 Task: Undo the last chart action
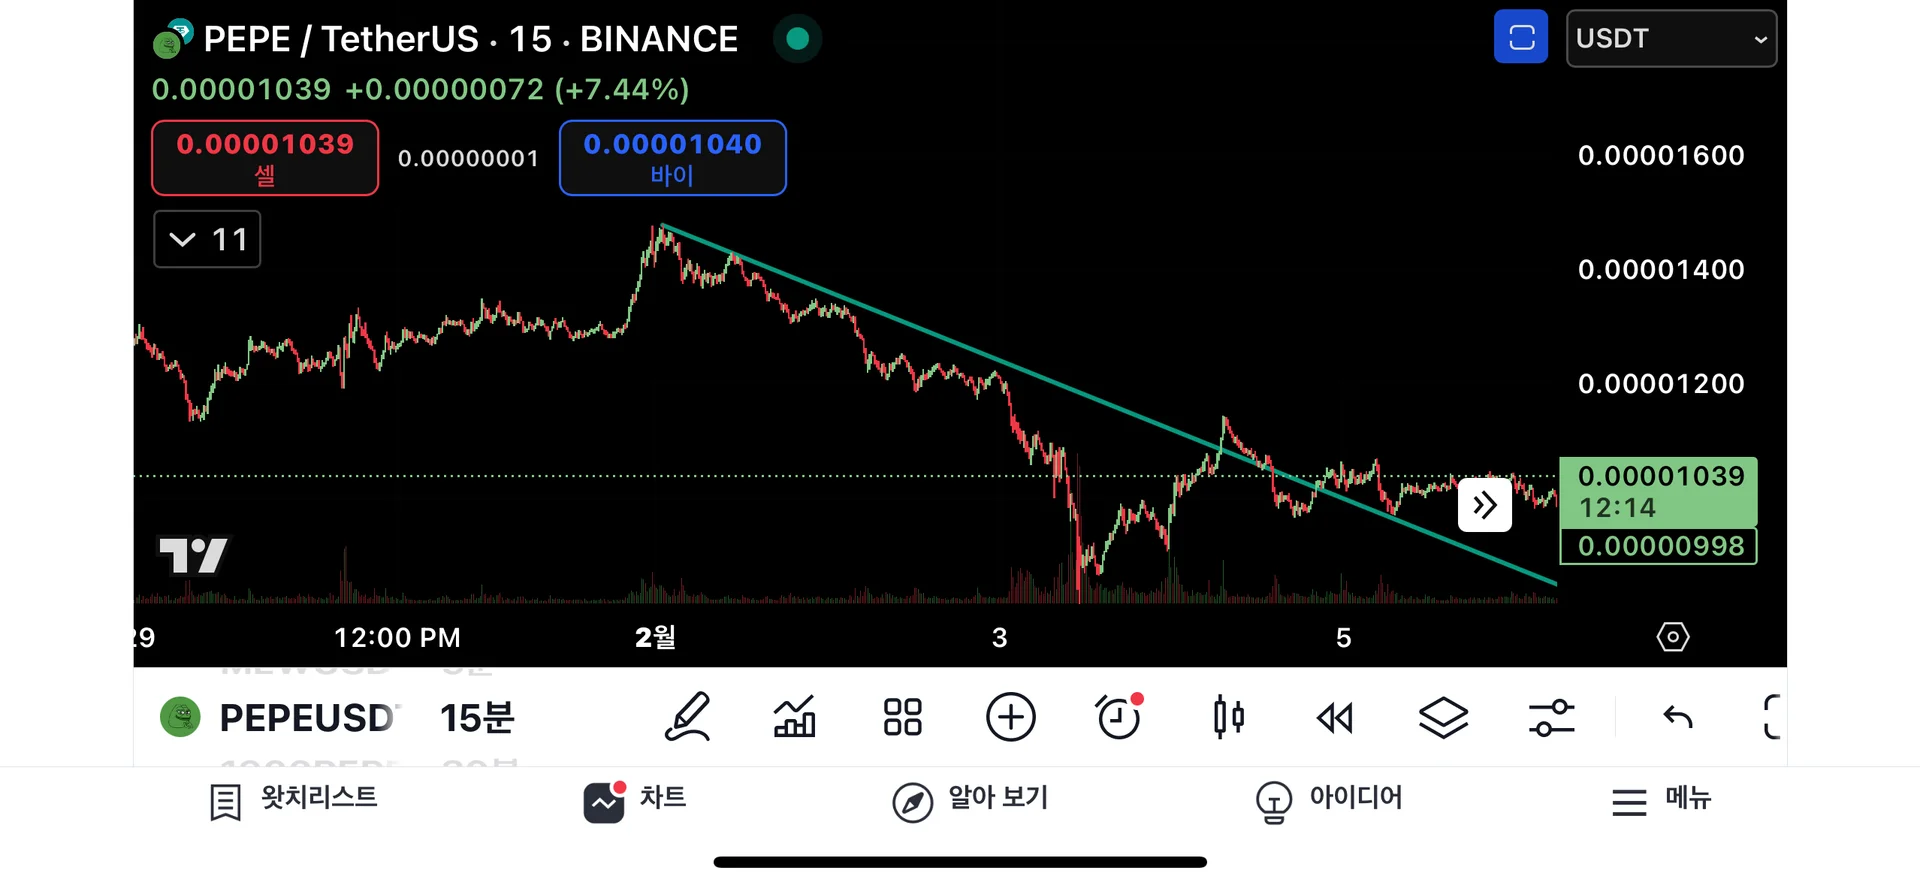point(1677,717)
